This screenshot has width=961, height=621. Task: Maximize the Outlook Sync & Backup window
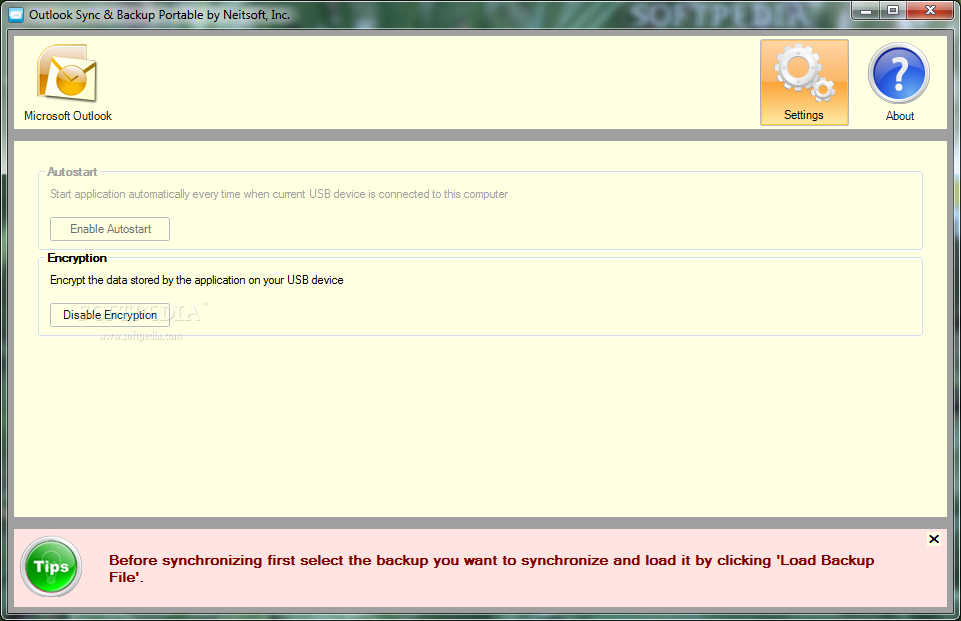893,11
